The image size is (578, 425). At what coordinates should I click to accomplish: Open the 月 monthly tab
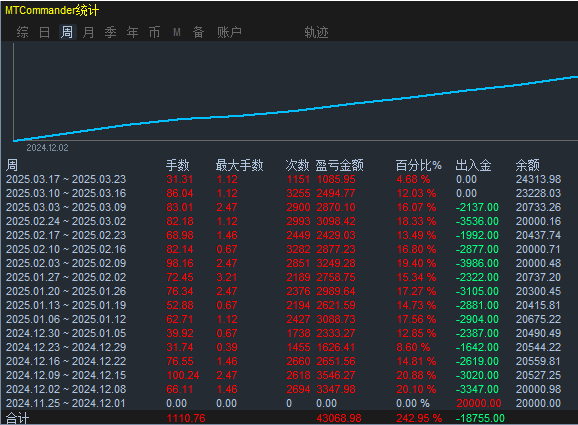[x=88, y=32]
